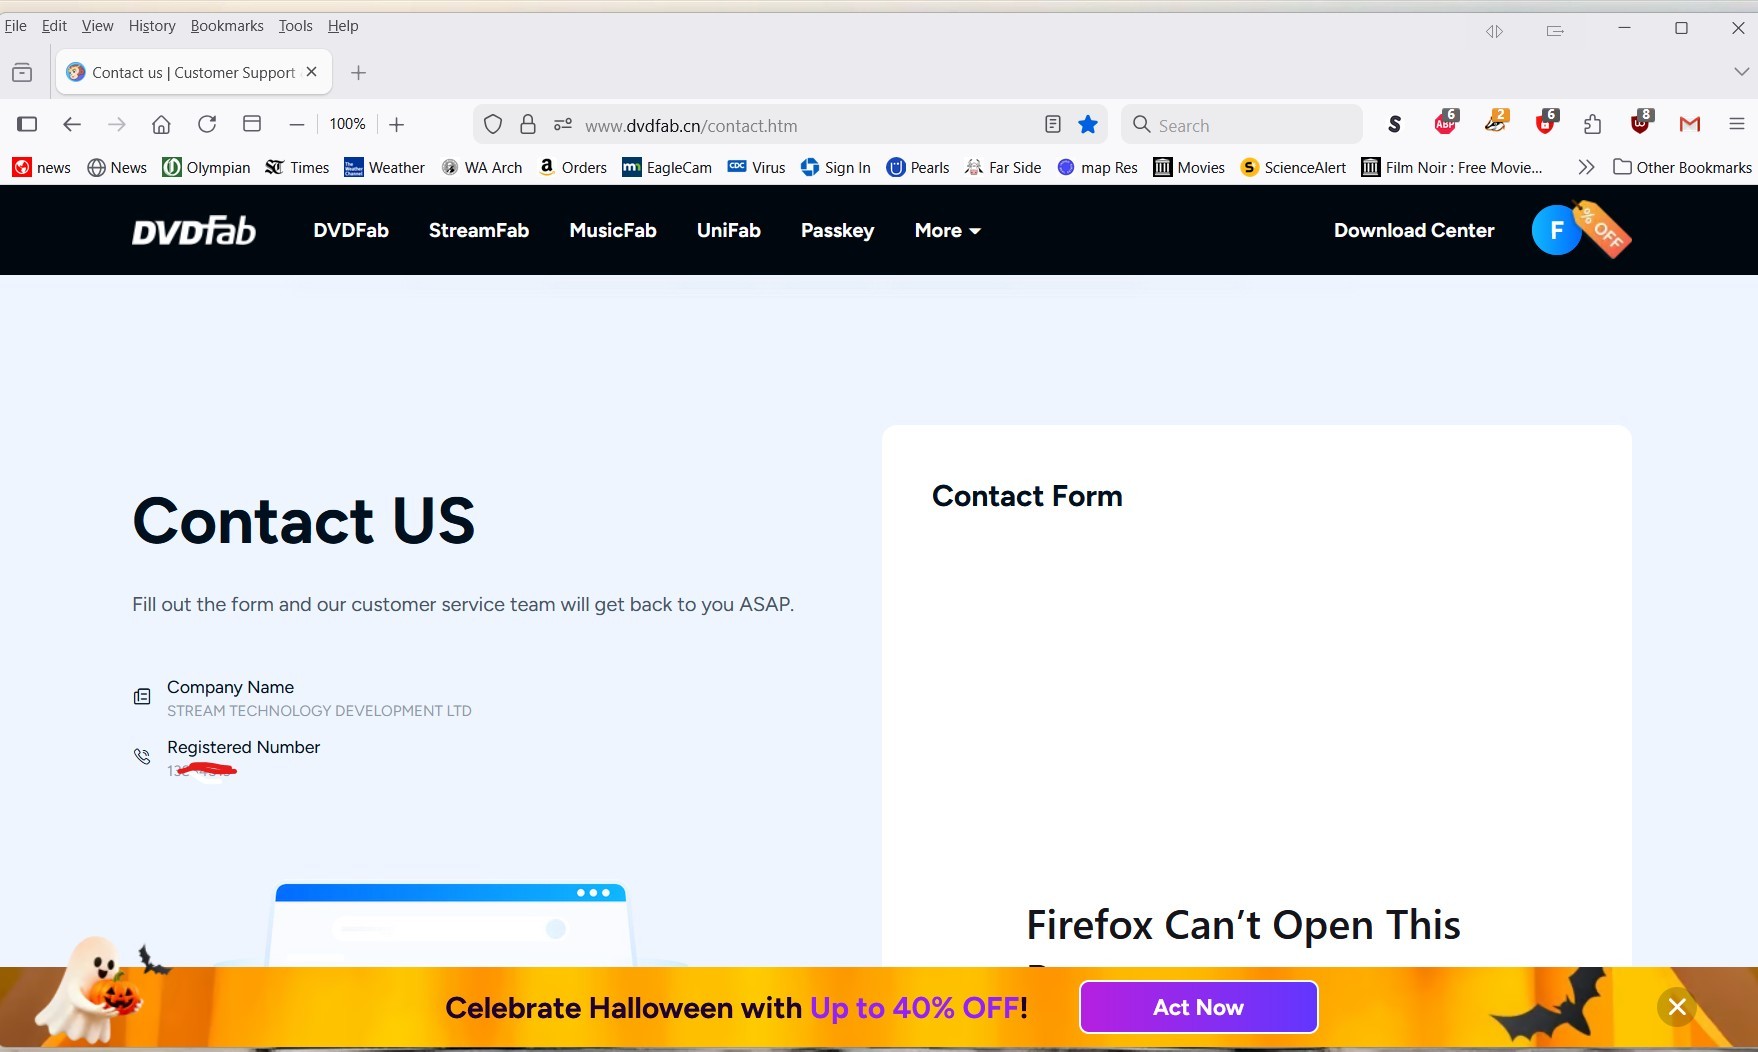Click the DVDFab logo
The width and height of the screenshot is (1758, 1052).
coord(194,231)
